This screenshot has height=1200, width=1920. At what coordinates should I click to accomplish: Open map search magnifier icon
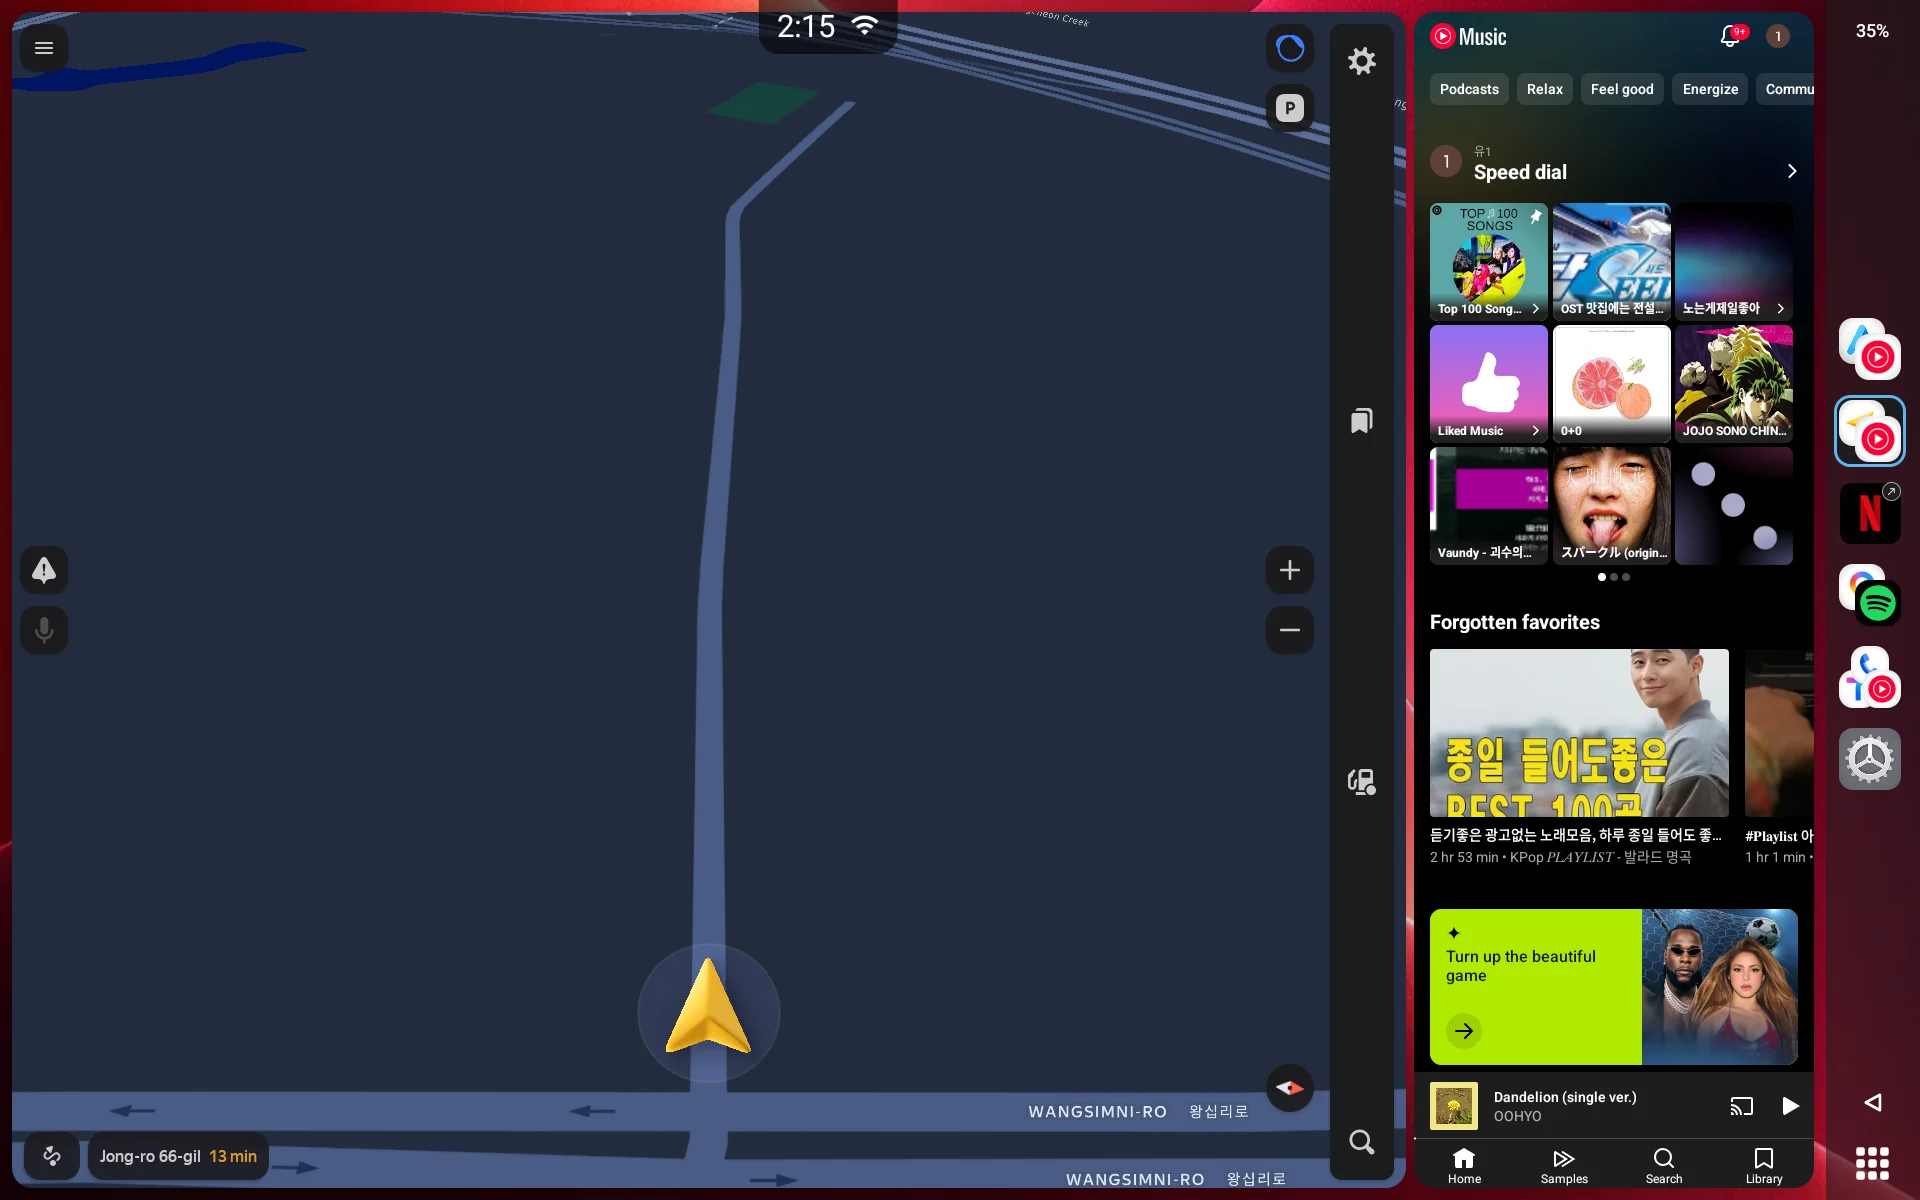(1361, 1142)
